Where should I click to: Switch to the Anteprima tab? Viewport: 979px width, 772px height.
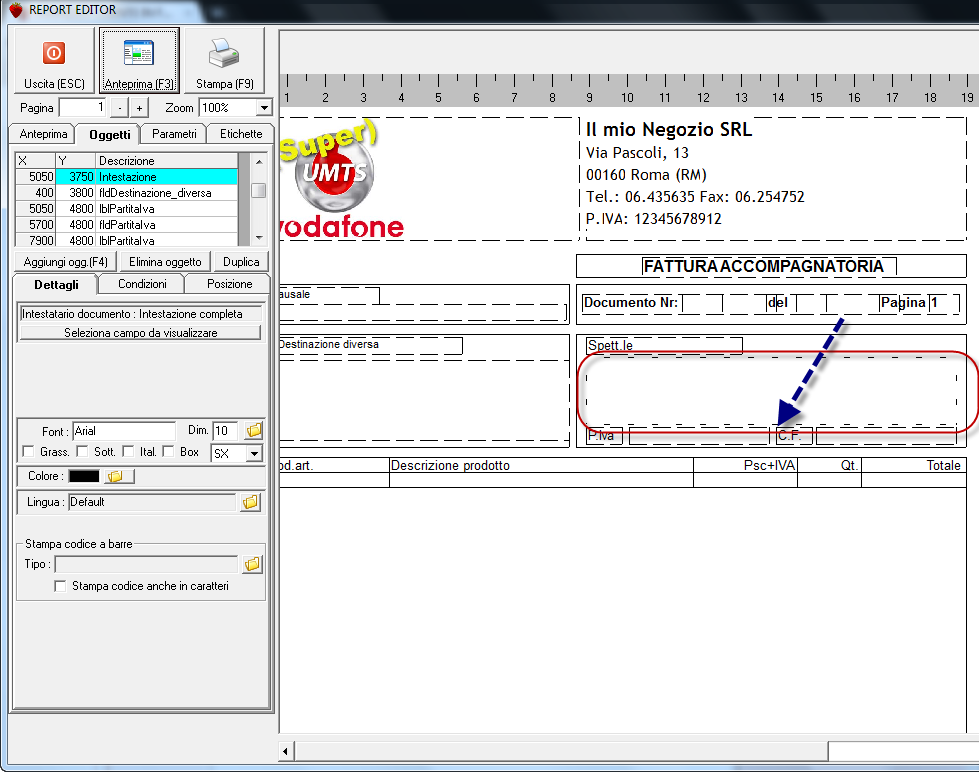(43, 134)
